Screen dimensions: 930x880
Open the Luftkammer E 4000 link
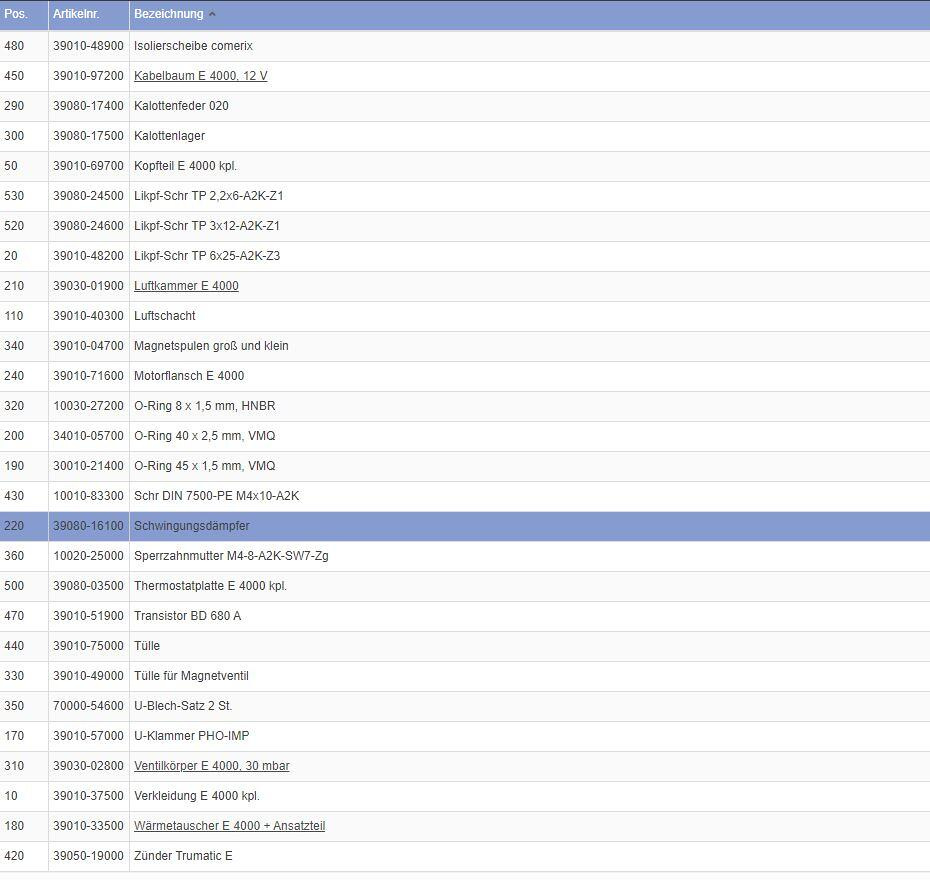[186, 286]
